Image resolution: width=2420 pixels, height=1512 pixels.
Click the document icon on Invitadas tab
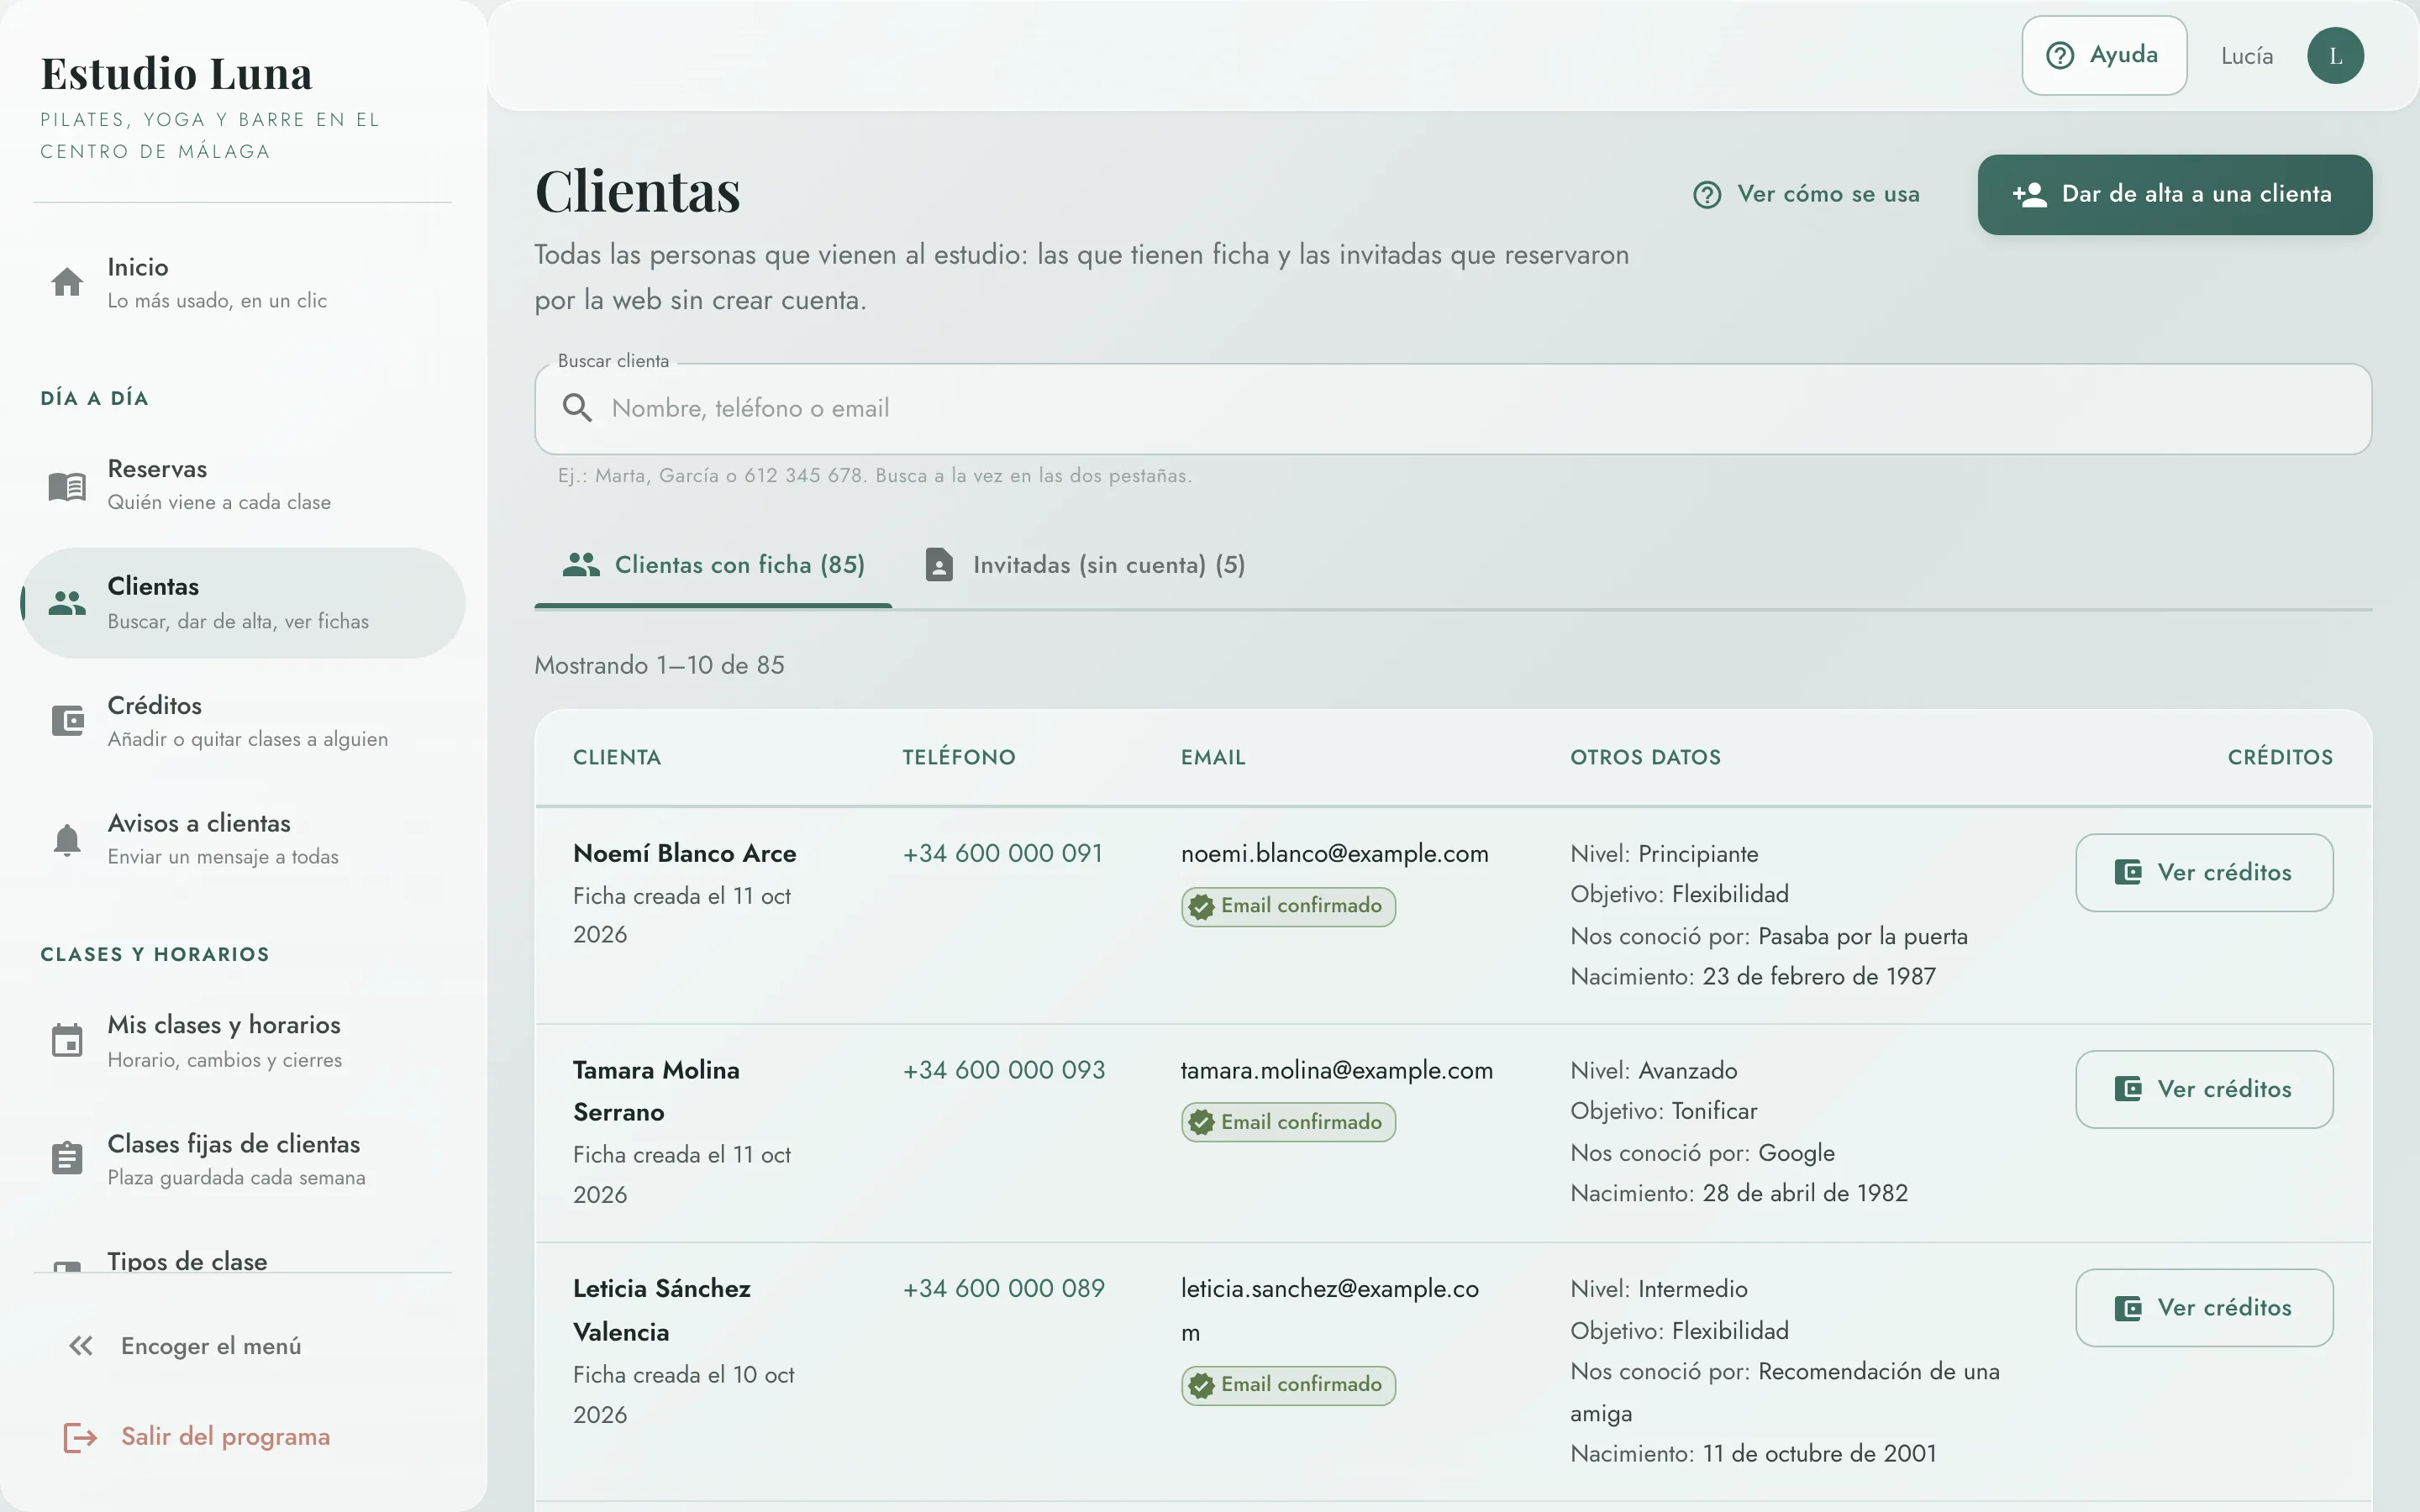(x=939, y=565)
